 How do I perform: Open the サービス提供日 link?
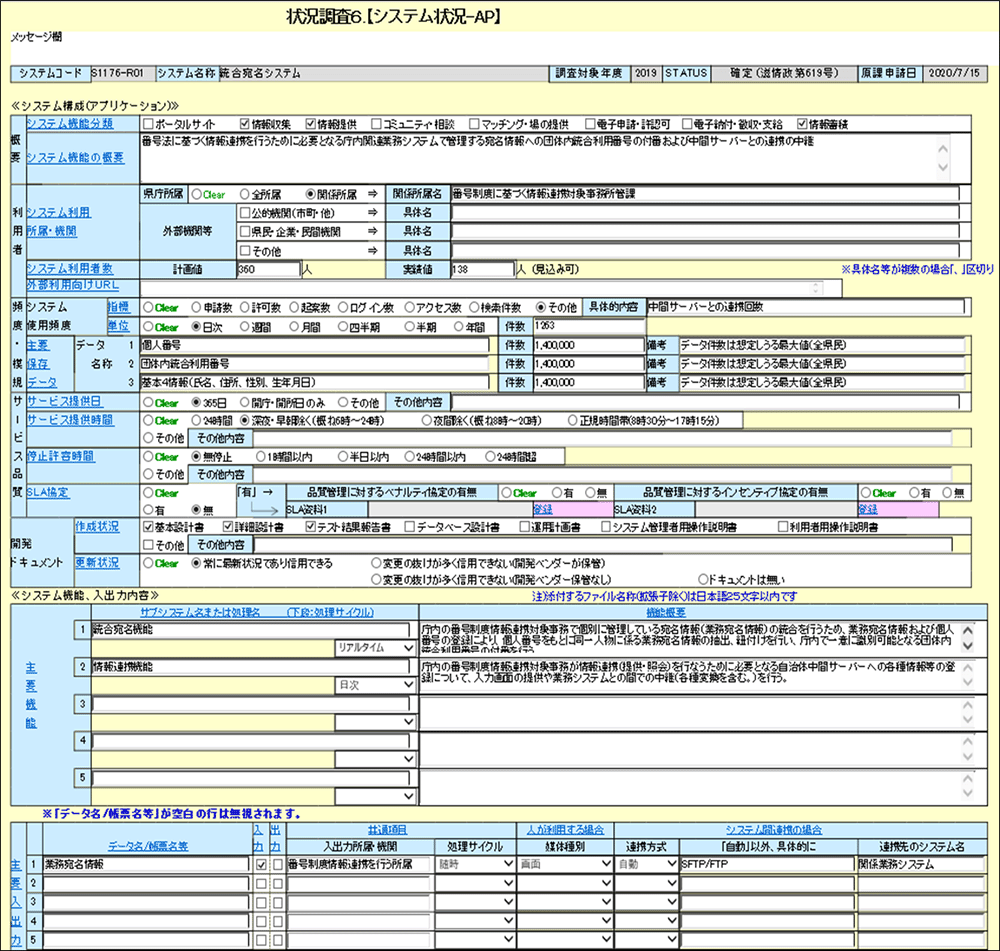64,401
